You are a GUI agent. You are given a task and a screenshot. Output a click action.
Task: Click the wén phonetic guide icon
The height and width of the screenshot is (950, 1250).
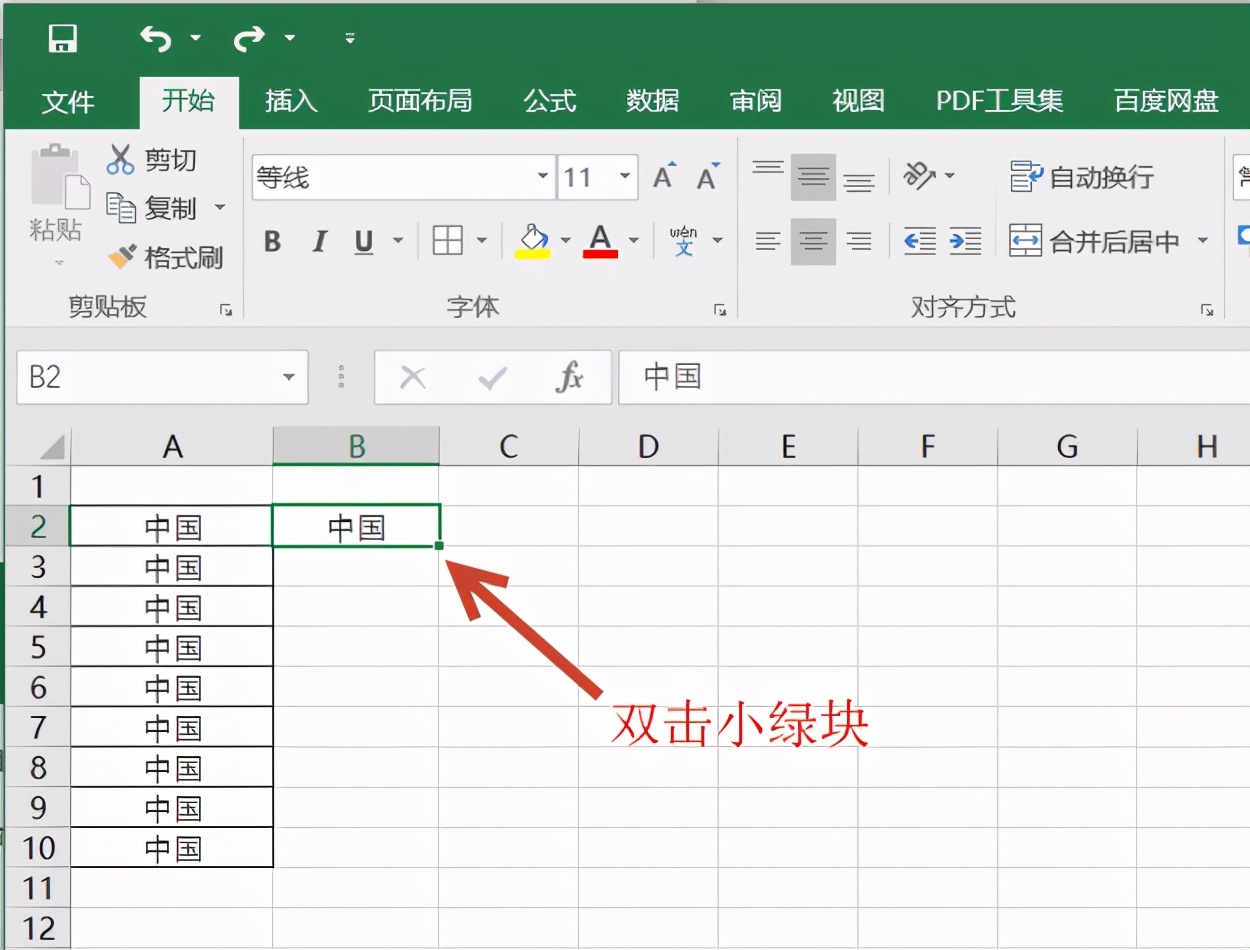685,240
